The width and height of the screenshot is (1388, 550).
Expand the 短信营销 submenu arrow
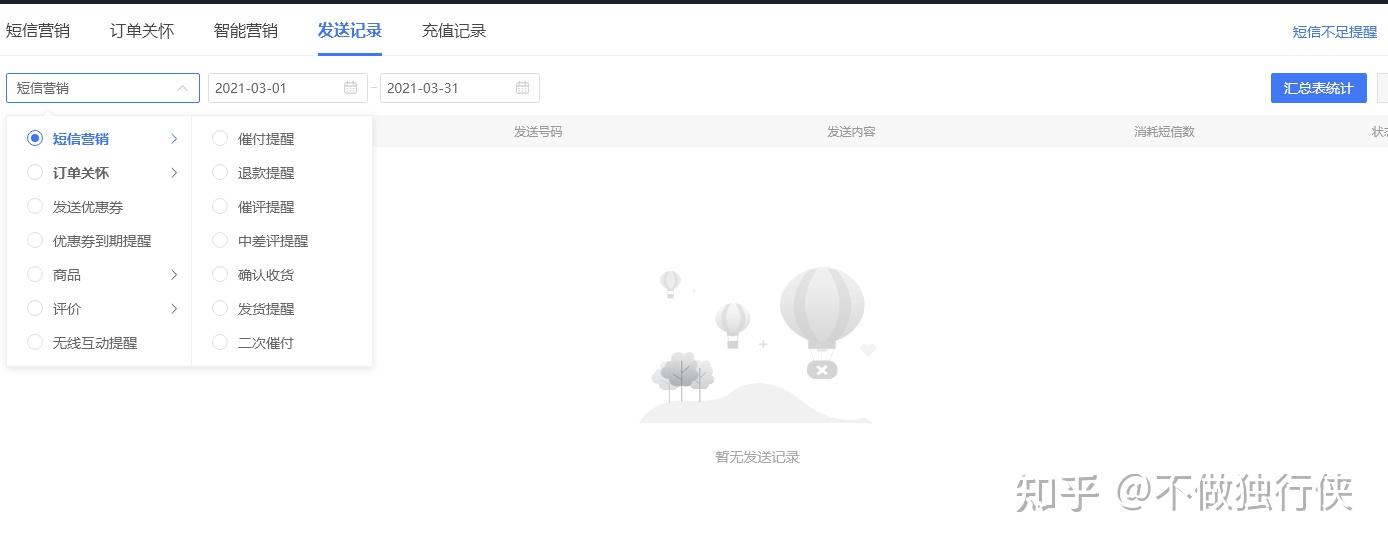tap(174, 139)
